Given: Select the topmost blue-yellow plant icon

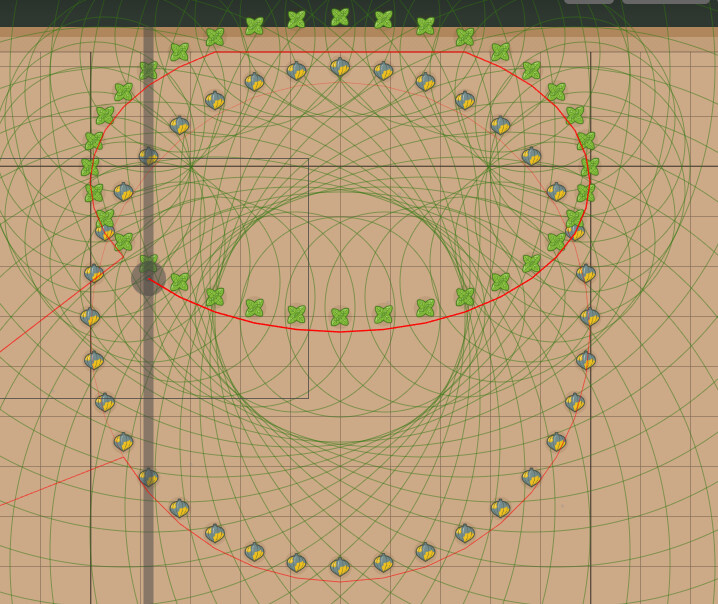Looking at the screenshot, I should point(340,67).
